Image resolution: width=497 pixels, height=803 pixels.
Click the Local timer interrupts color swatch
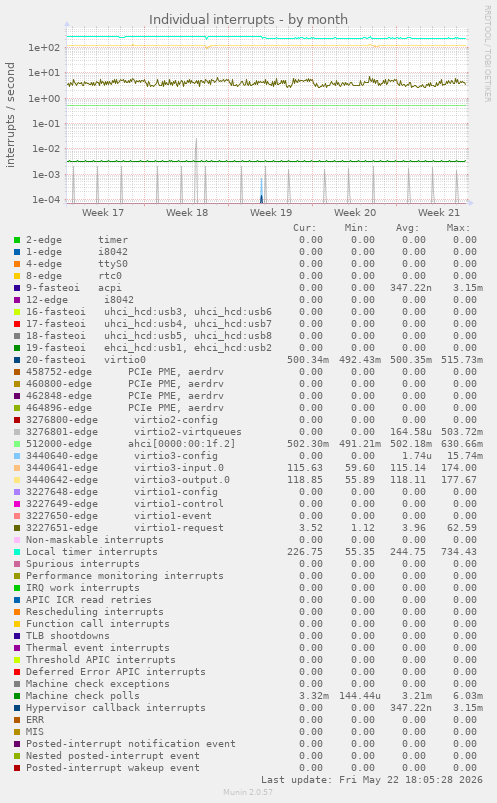pyautogui.click(x=17, y=552)
